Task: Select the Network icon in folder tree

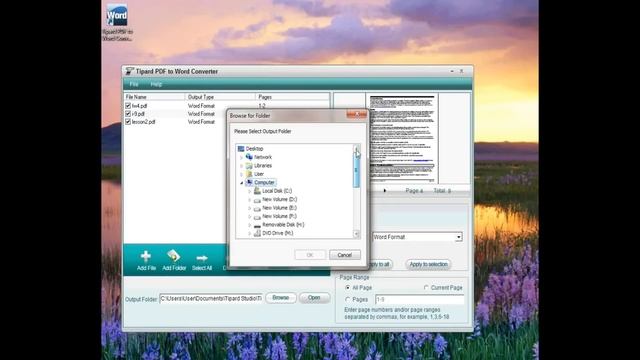Action: (249, 157)
